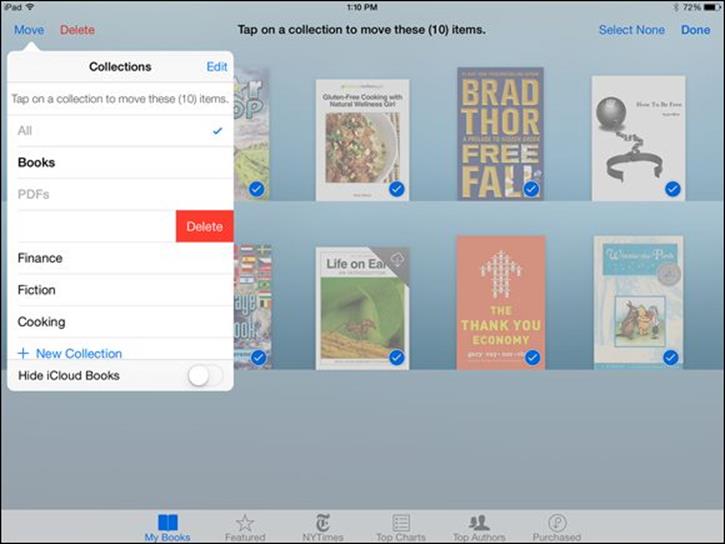Tap the plus icon for New Collection
This screenshot has width=725, height=544.
(x=23, y=354)
